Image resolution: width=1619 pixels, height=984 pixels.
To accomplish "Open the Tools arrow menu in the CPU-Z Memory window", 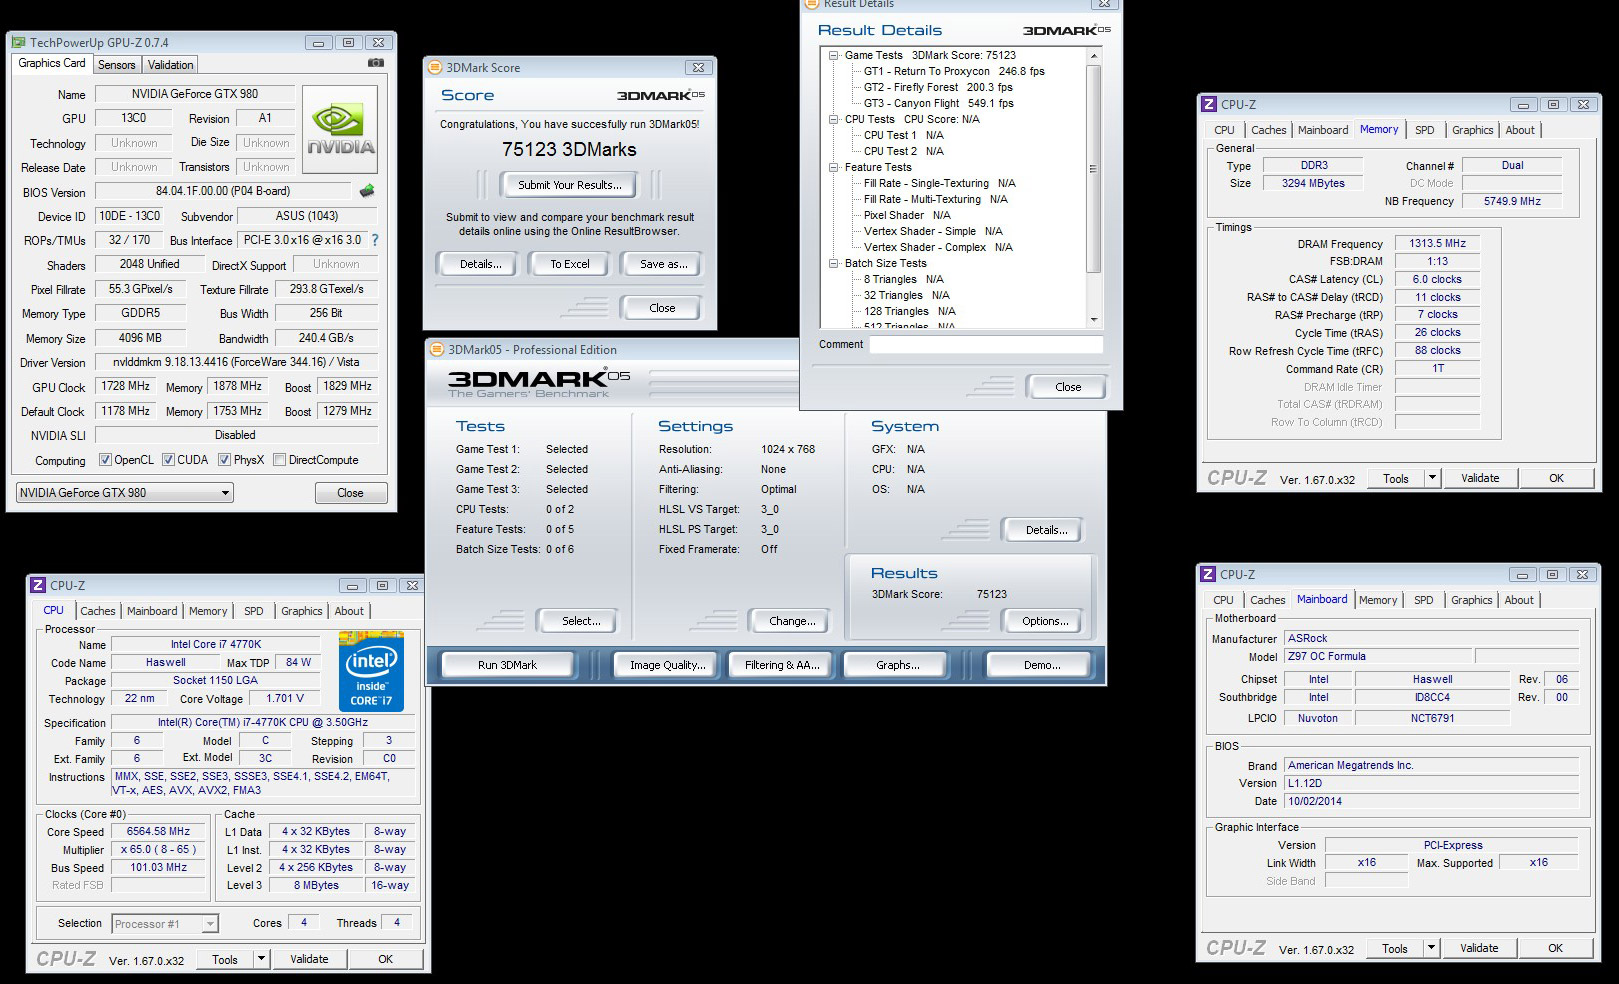I will [x=1432, y=478].
